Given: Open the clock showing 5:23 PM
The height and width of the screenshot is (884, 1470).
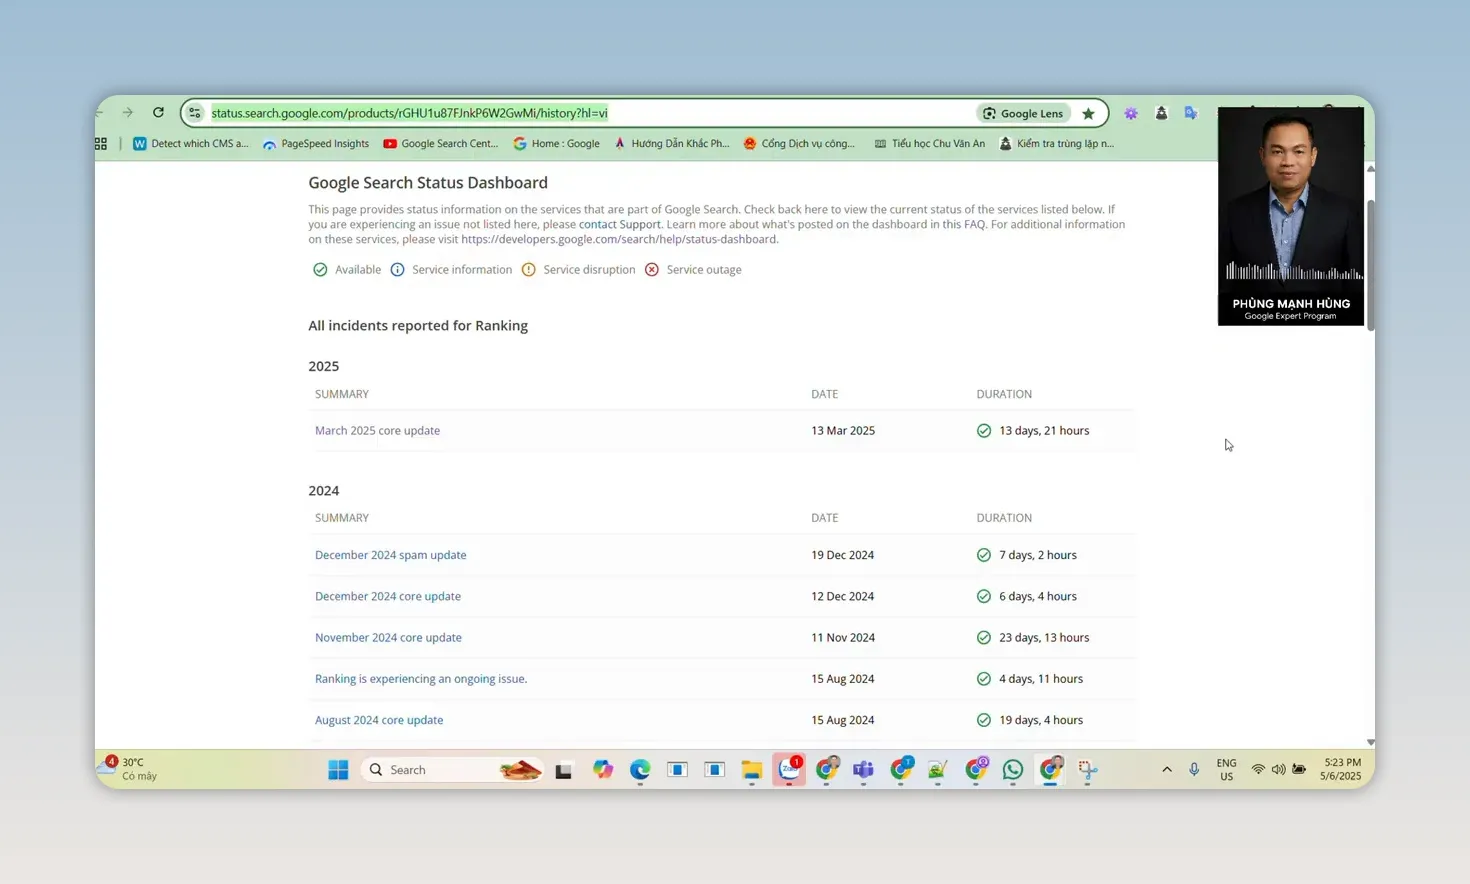Looking at the screenshot, I should point(1340,769).
